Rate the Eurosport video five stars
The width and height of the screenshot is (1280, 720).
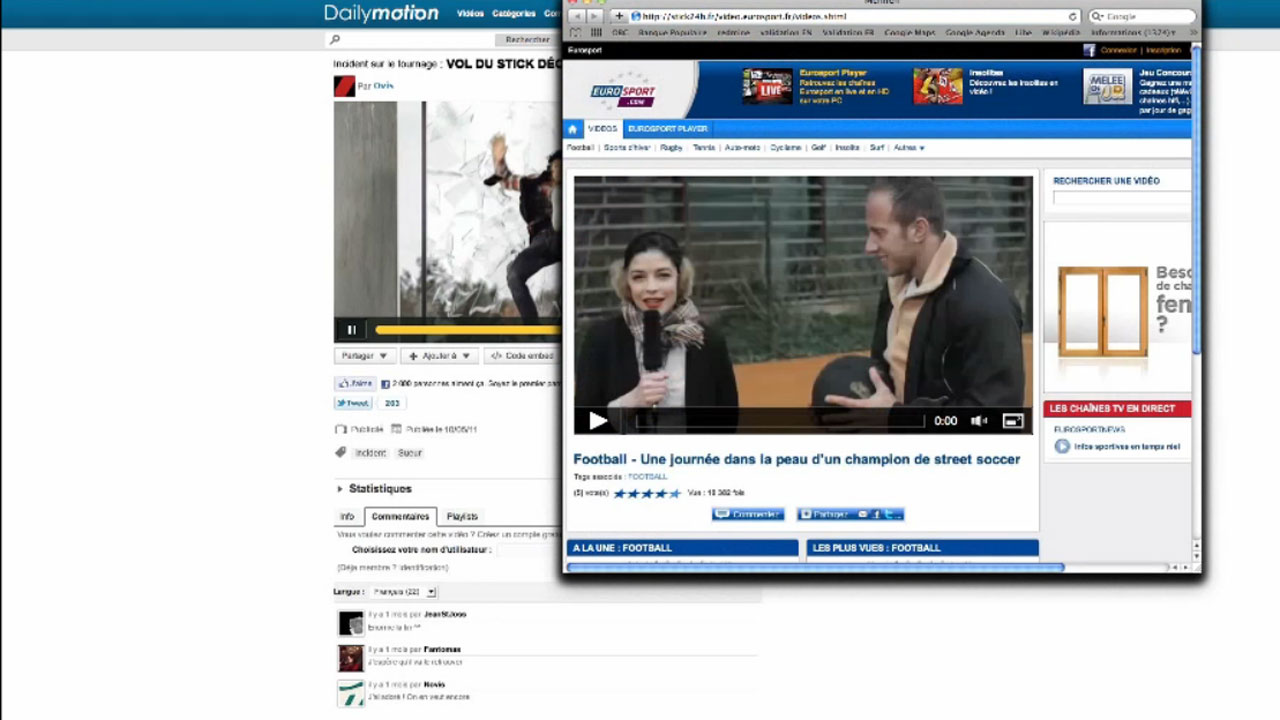(675, 493)
